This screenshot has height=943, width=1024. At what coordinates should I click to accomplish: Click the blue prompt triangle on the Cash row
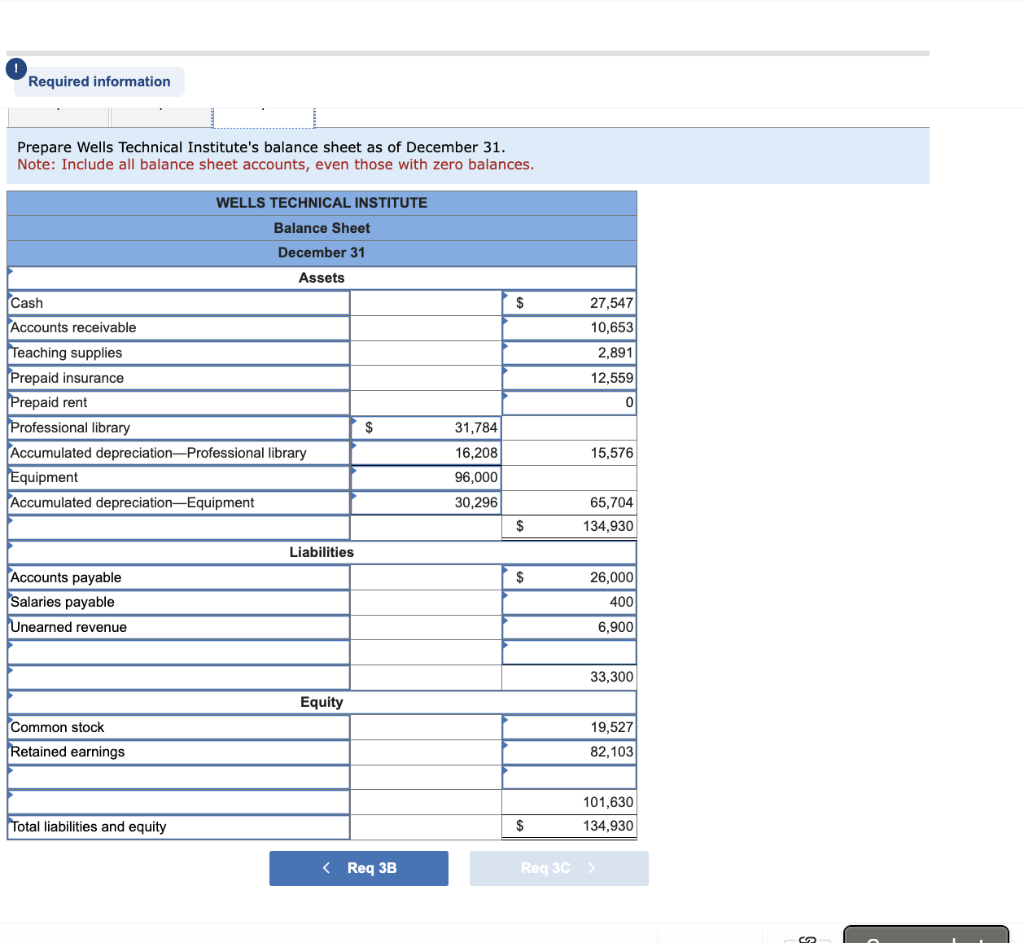click(9, 295)
